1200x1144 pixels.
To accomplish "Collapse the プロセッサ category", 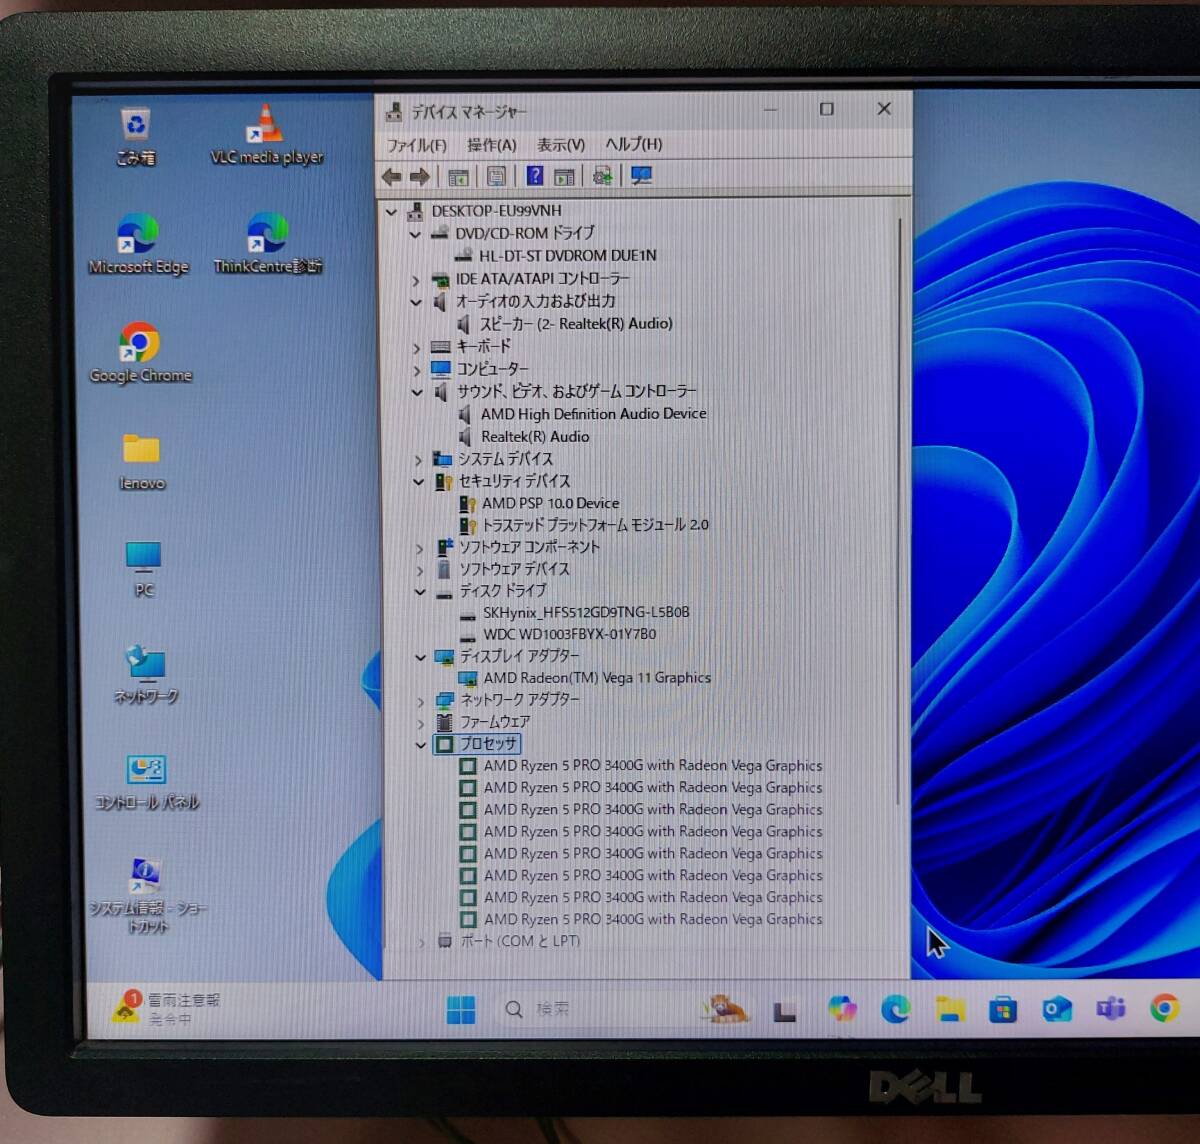I will pyautogui.click(x=421, y=744).
